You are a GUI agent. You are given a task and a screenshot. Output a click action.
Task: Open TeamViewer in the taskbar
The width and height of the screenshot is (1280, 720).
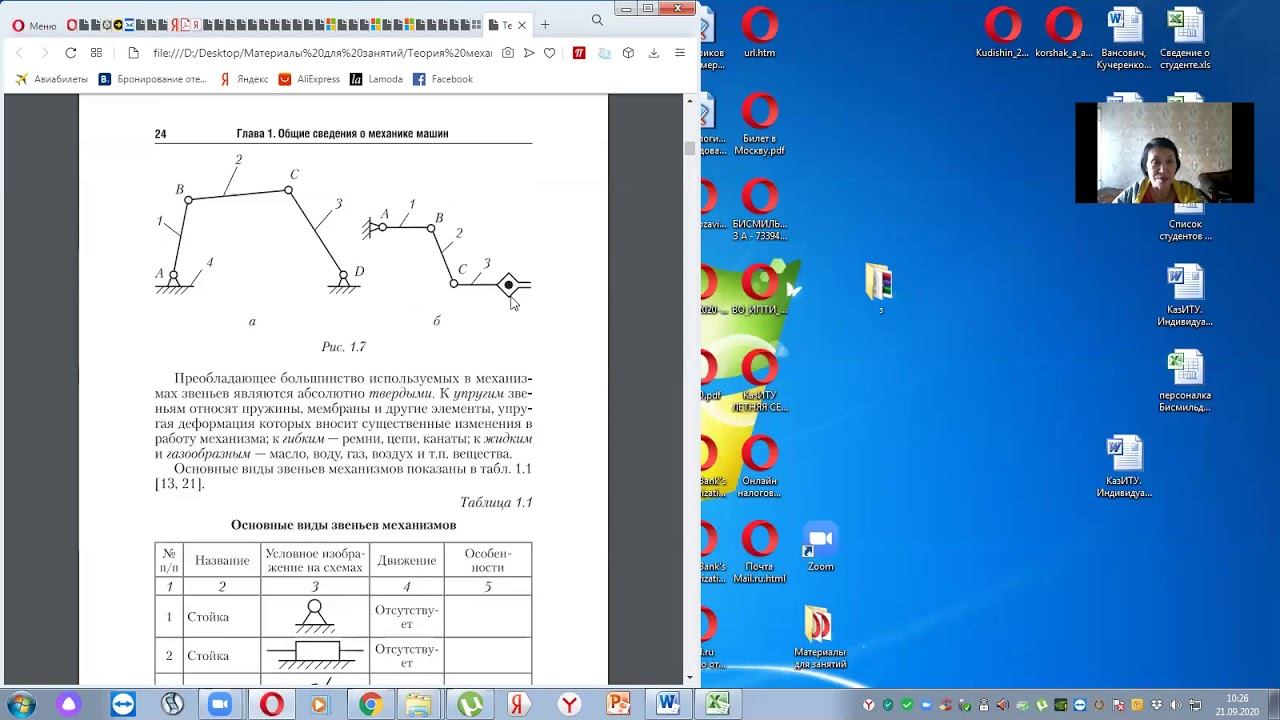tap(122, 704)
